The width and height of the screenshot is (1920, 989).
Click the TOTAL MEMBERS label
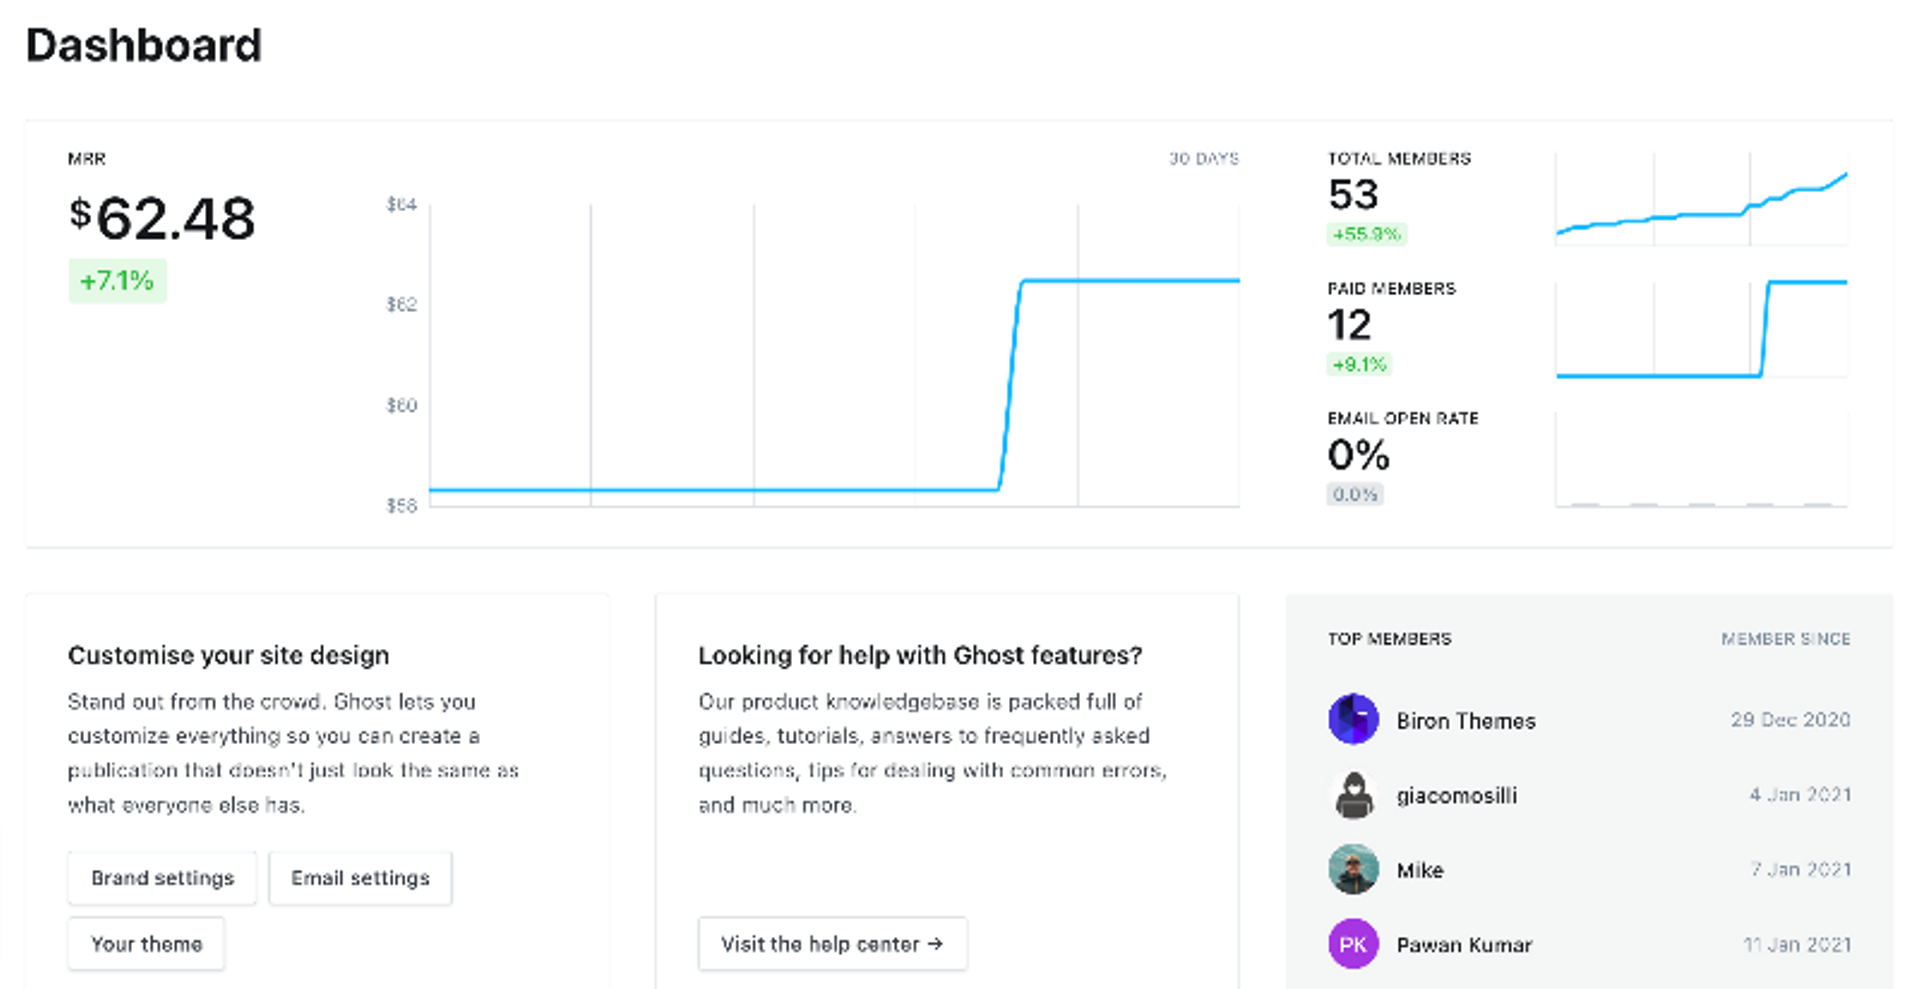coord(1399,159)
